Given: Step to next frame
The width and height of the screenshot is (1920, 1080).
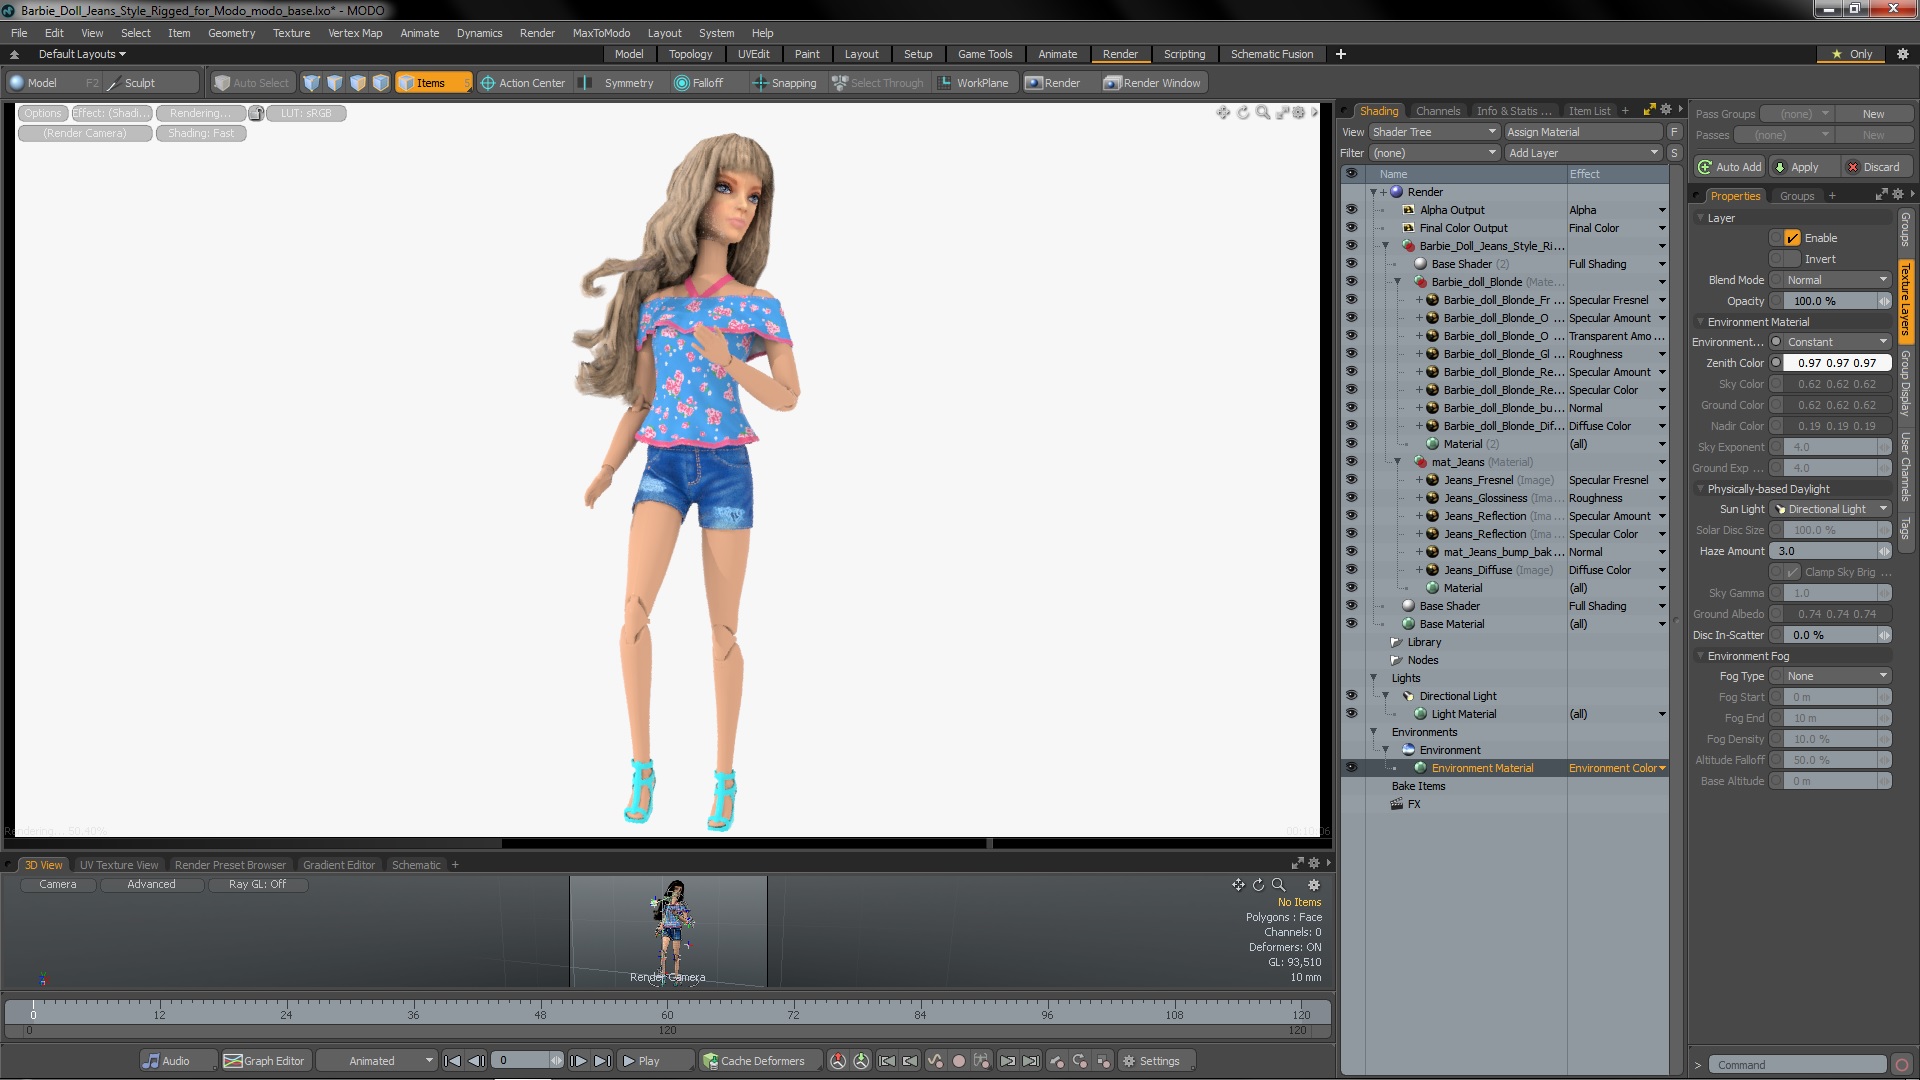Looking at the screenshot, I should 578,1061.
